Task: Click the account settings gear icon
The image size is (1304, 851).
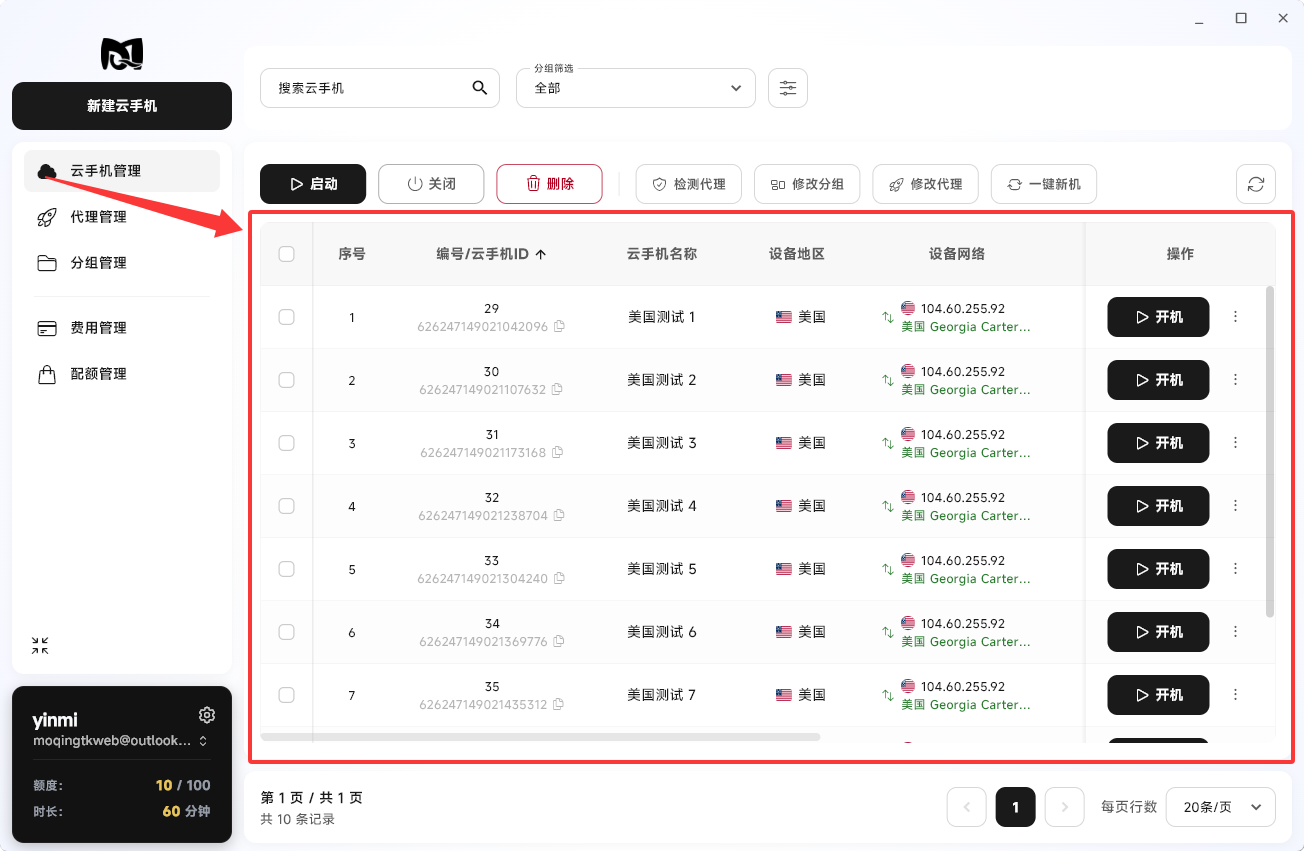Action: 207,715
